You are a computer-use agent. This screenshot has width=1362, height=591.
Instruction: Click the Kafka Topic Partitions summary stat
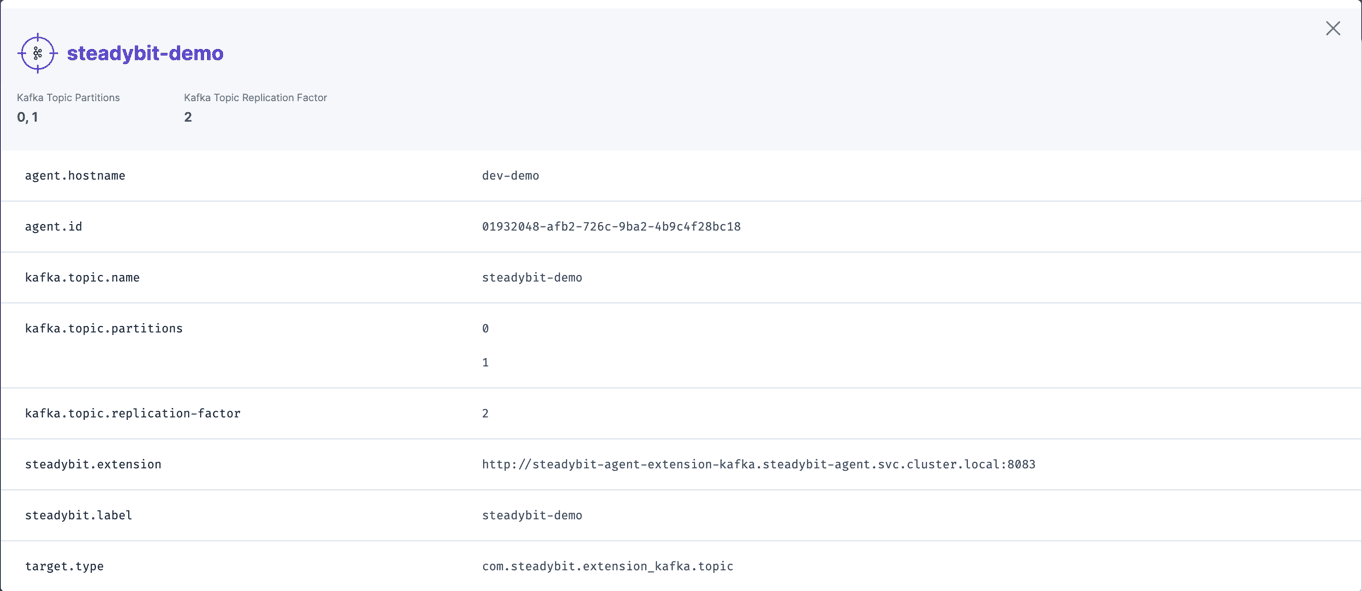(x=66, y=107)
